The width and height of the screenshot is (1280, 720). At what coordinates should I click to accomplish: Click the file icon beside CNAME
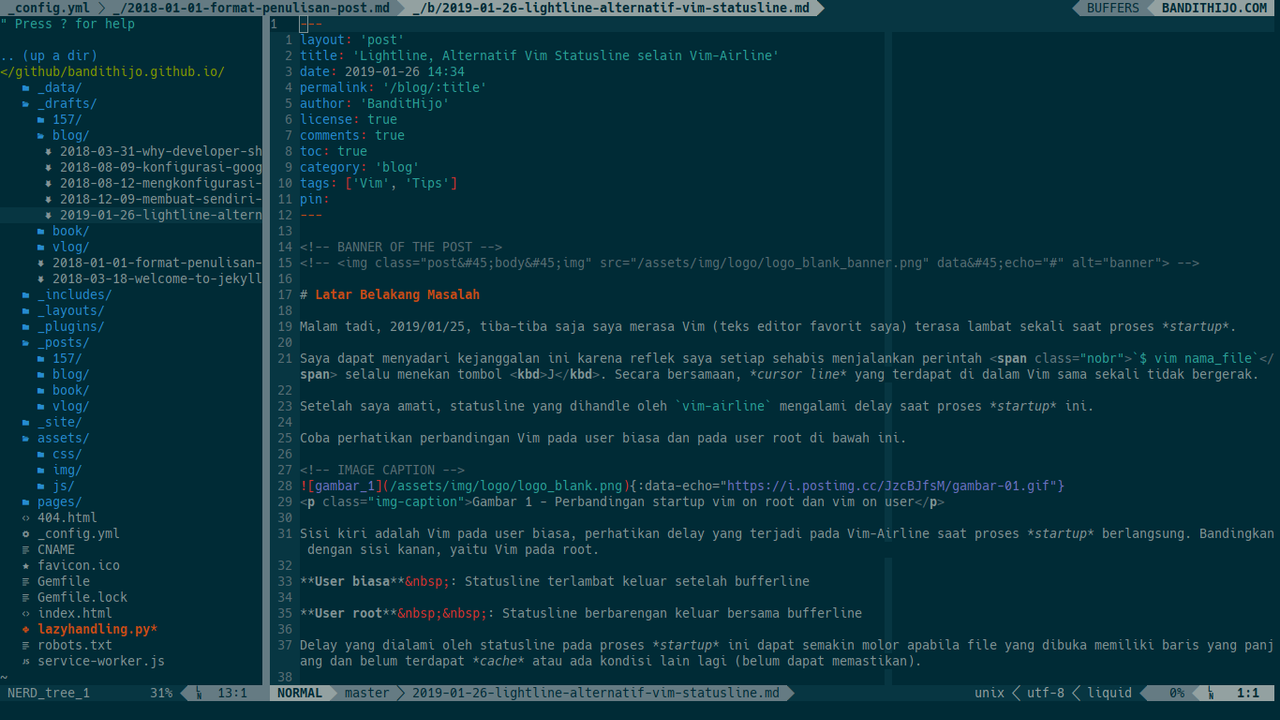point(26,550)
